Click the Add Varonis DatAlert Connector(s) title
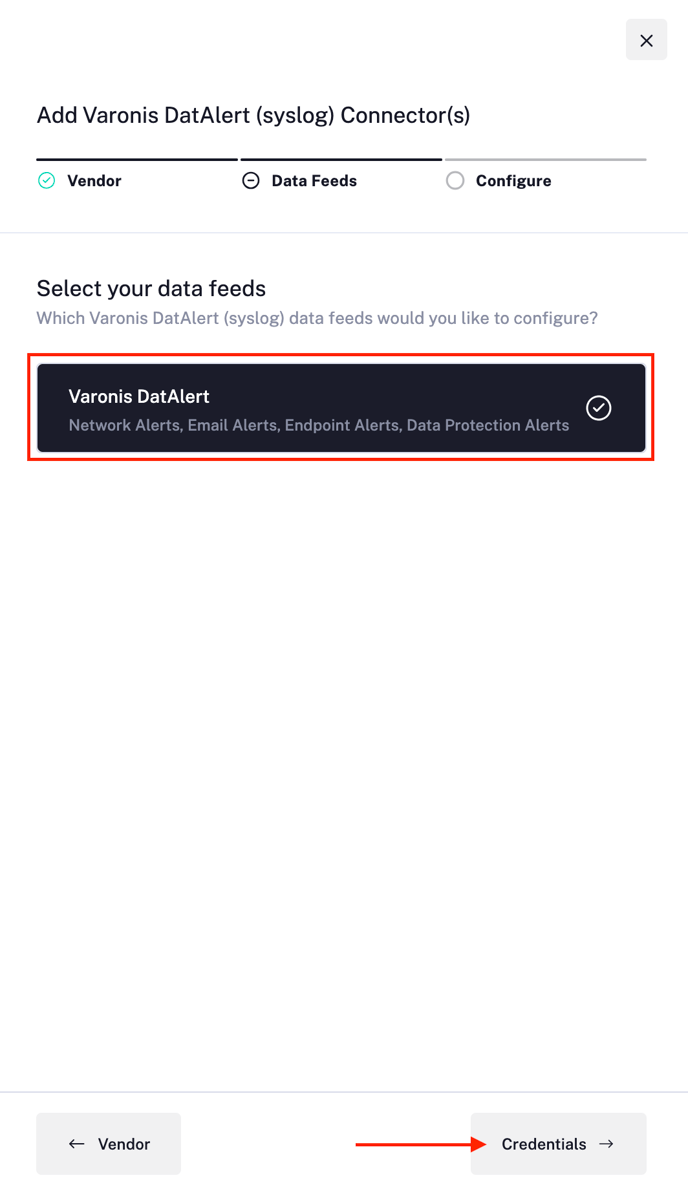Screen dimensions: 688x1191 coord(254,115)
